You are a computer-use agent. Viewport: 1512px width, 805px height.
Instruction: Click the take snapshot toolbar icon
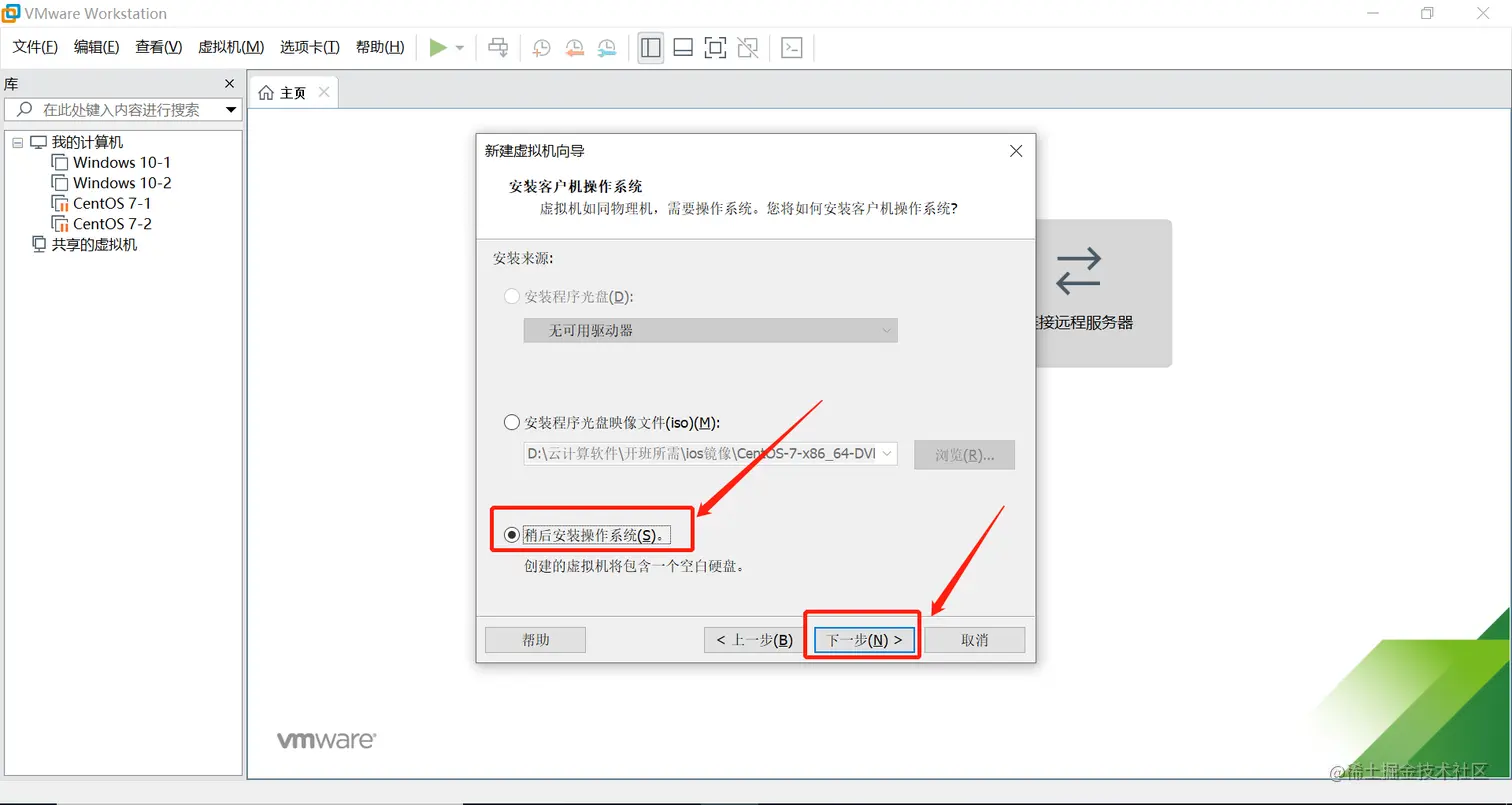coord(541,47)
